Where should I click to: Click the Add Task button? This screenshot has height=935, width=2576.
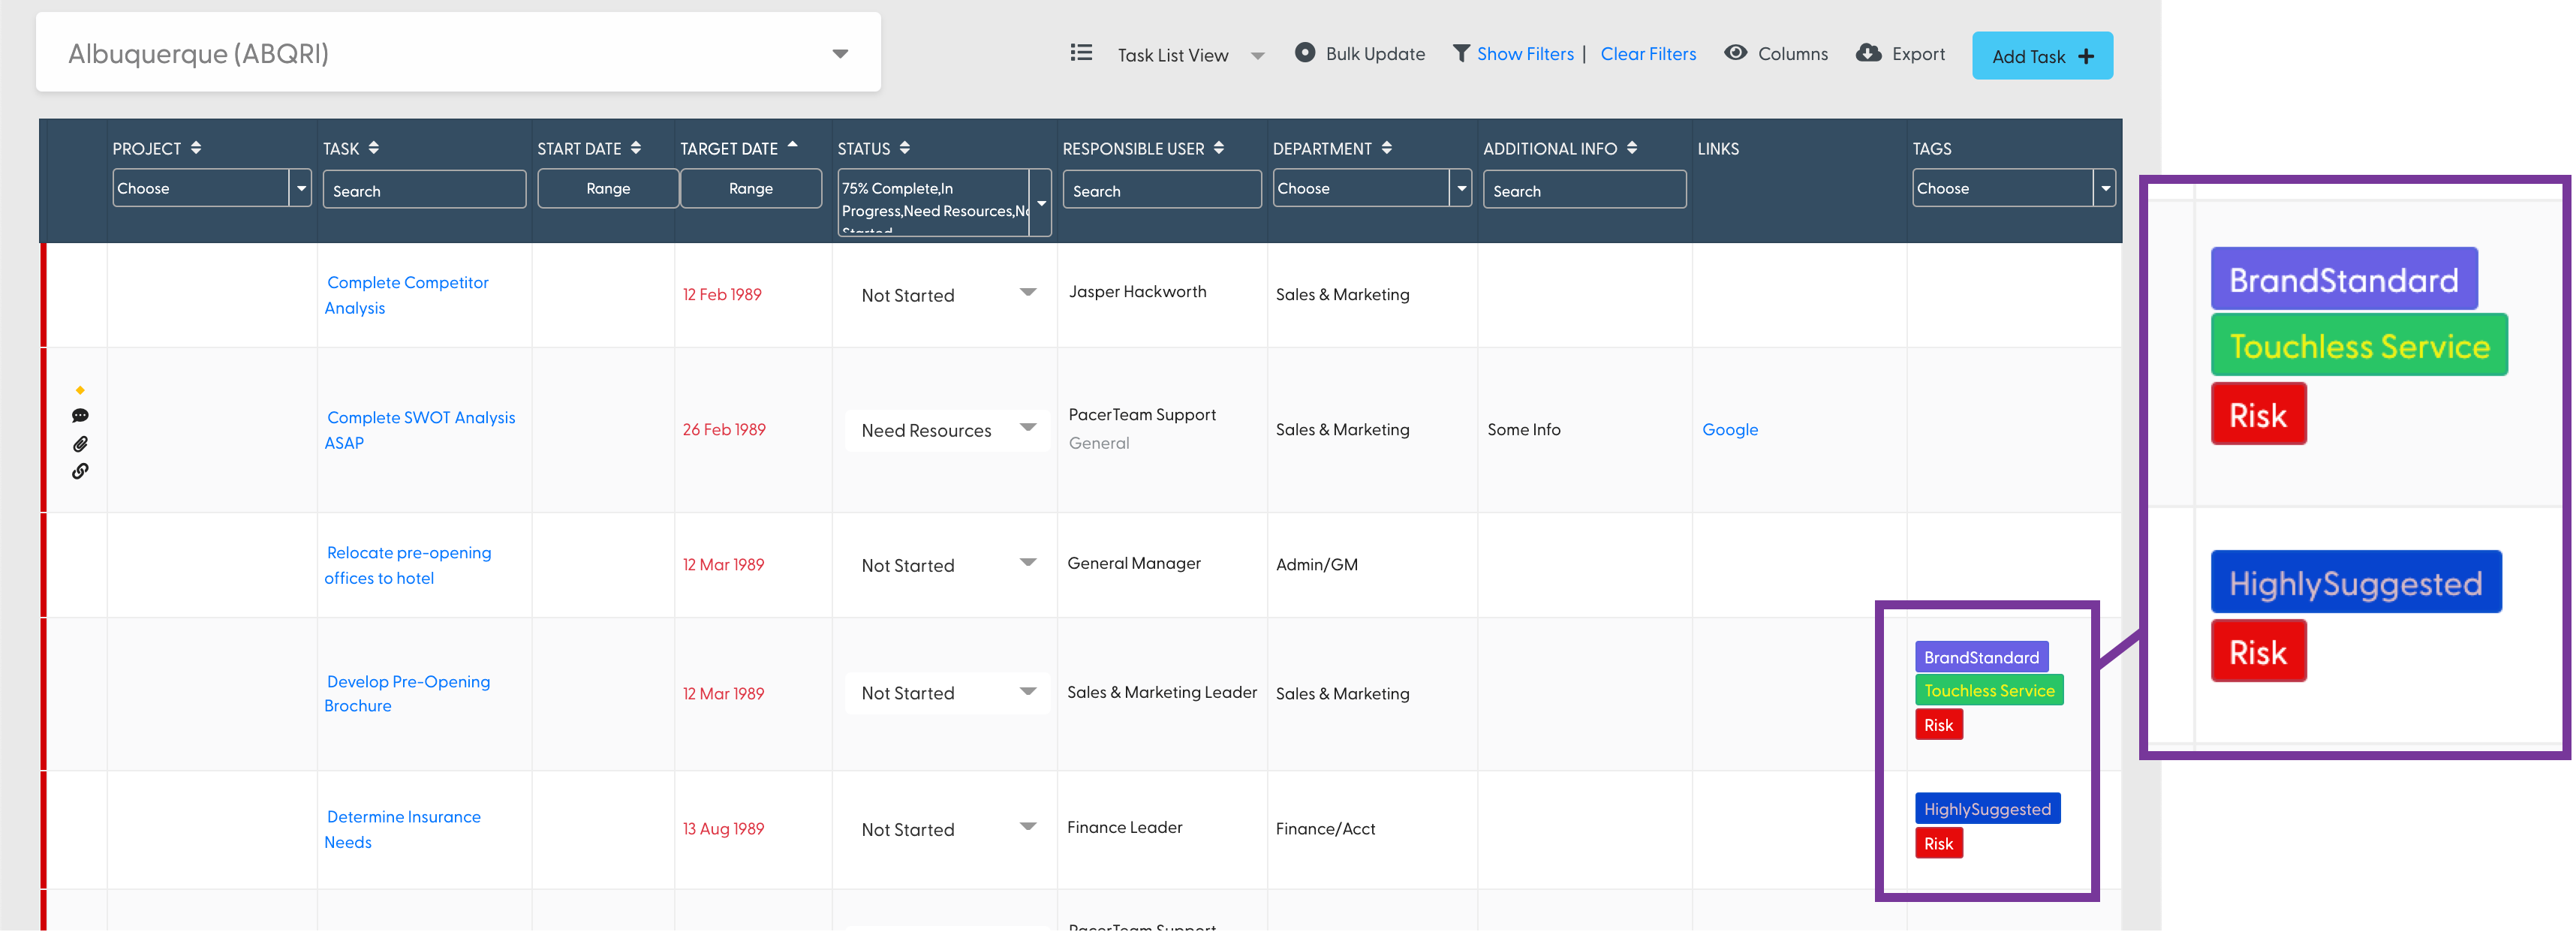[x=2041, y=56]
